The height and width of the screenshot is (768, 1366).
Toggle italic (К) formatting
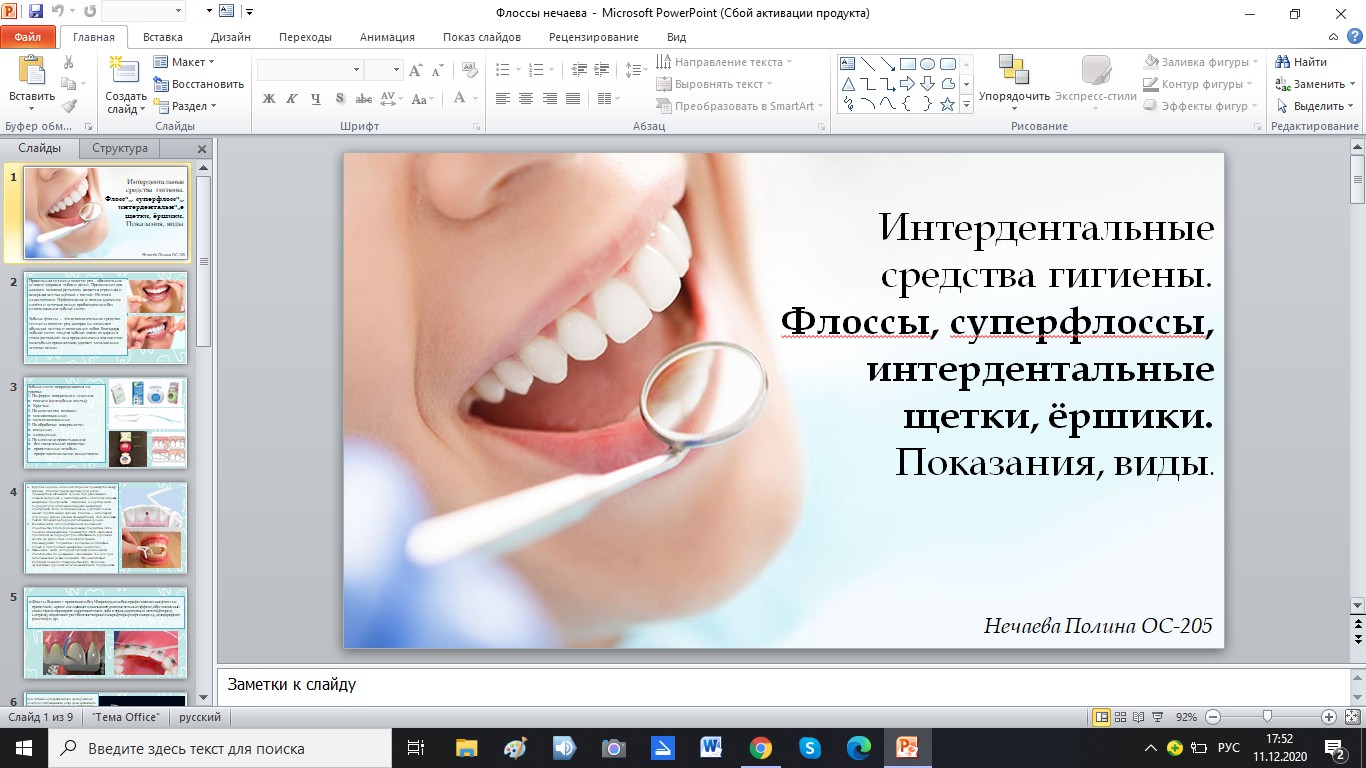tap(292, 99)
